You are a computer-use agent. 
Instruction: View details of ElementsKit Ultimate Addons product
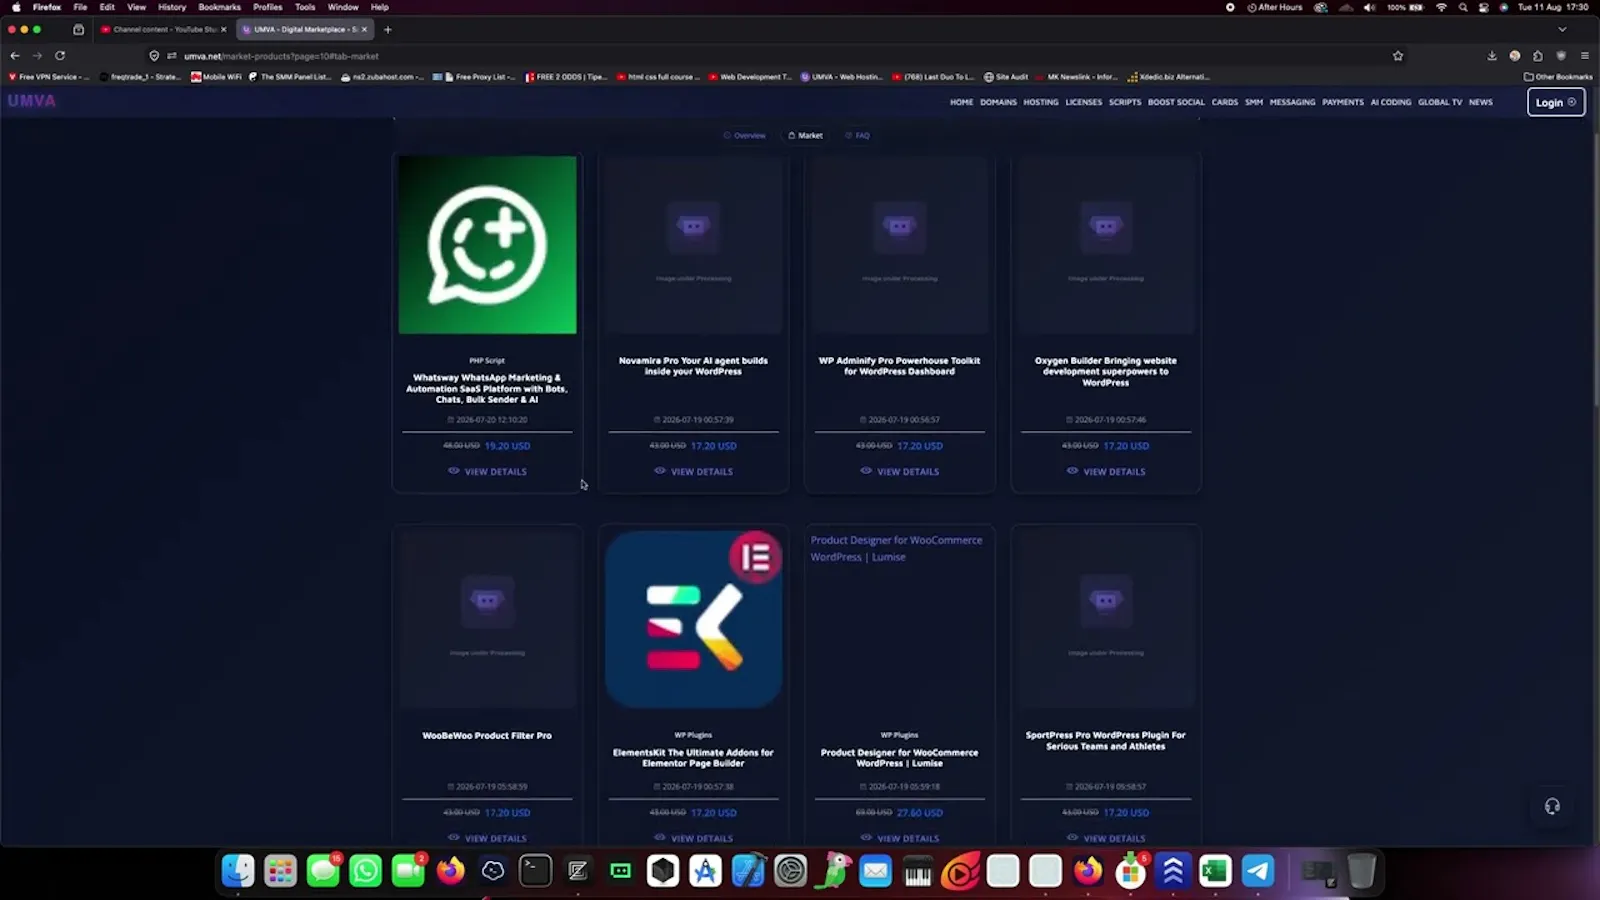click(693, 838)
